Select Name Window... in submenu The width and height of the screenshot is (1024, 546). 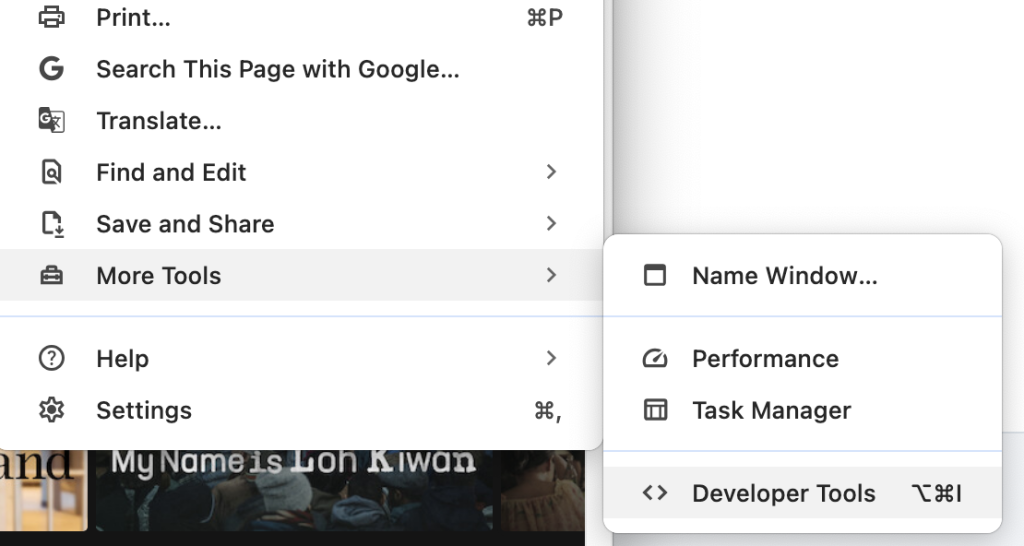tap(803, 275)
